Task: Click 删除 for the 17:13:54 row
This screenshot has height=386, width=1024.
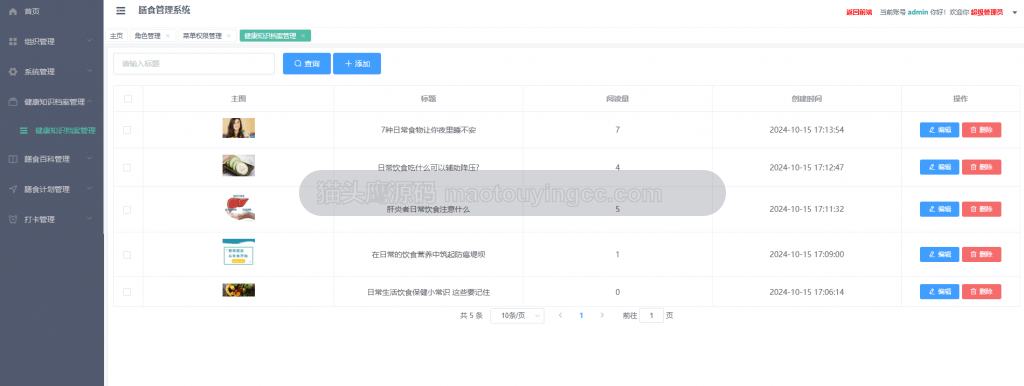Action: (x=982, y=130)
